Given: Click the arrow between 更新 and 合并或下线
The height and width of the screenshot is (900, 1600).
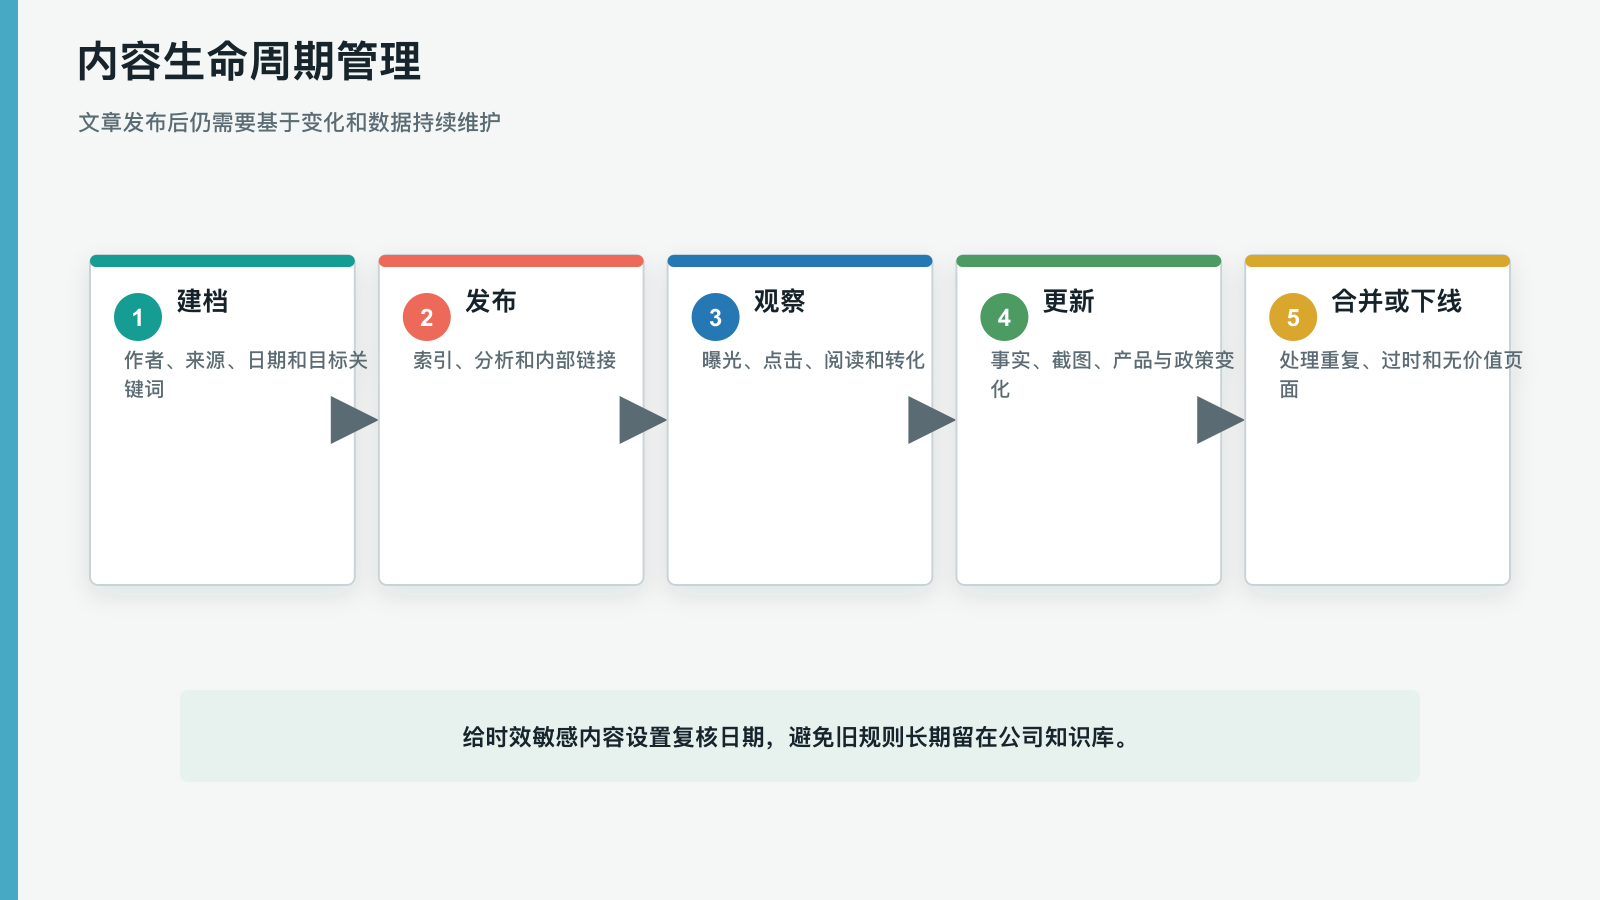Looking at the screenshot, I should click(1221, 420).
